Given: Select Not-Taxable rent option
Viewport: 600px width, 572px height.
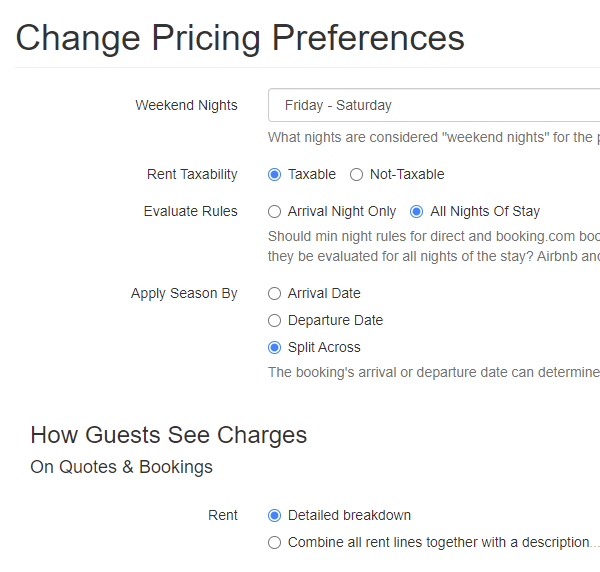Looking at the screenshot, I should (x=356, y=174).
